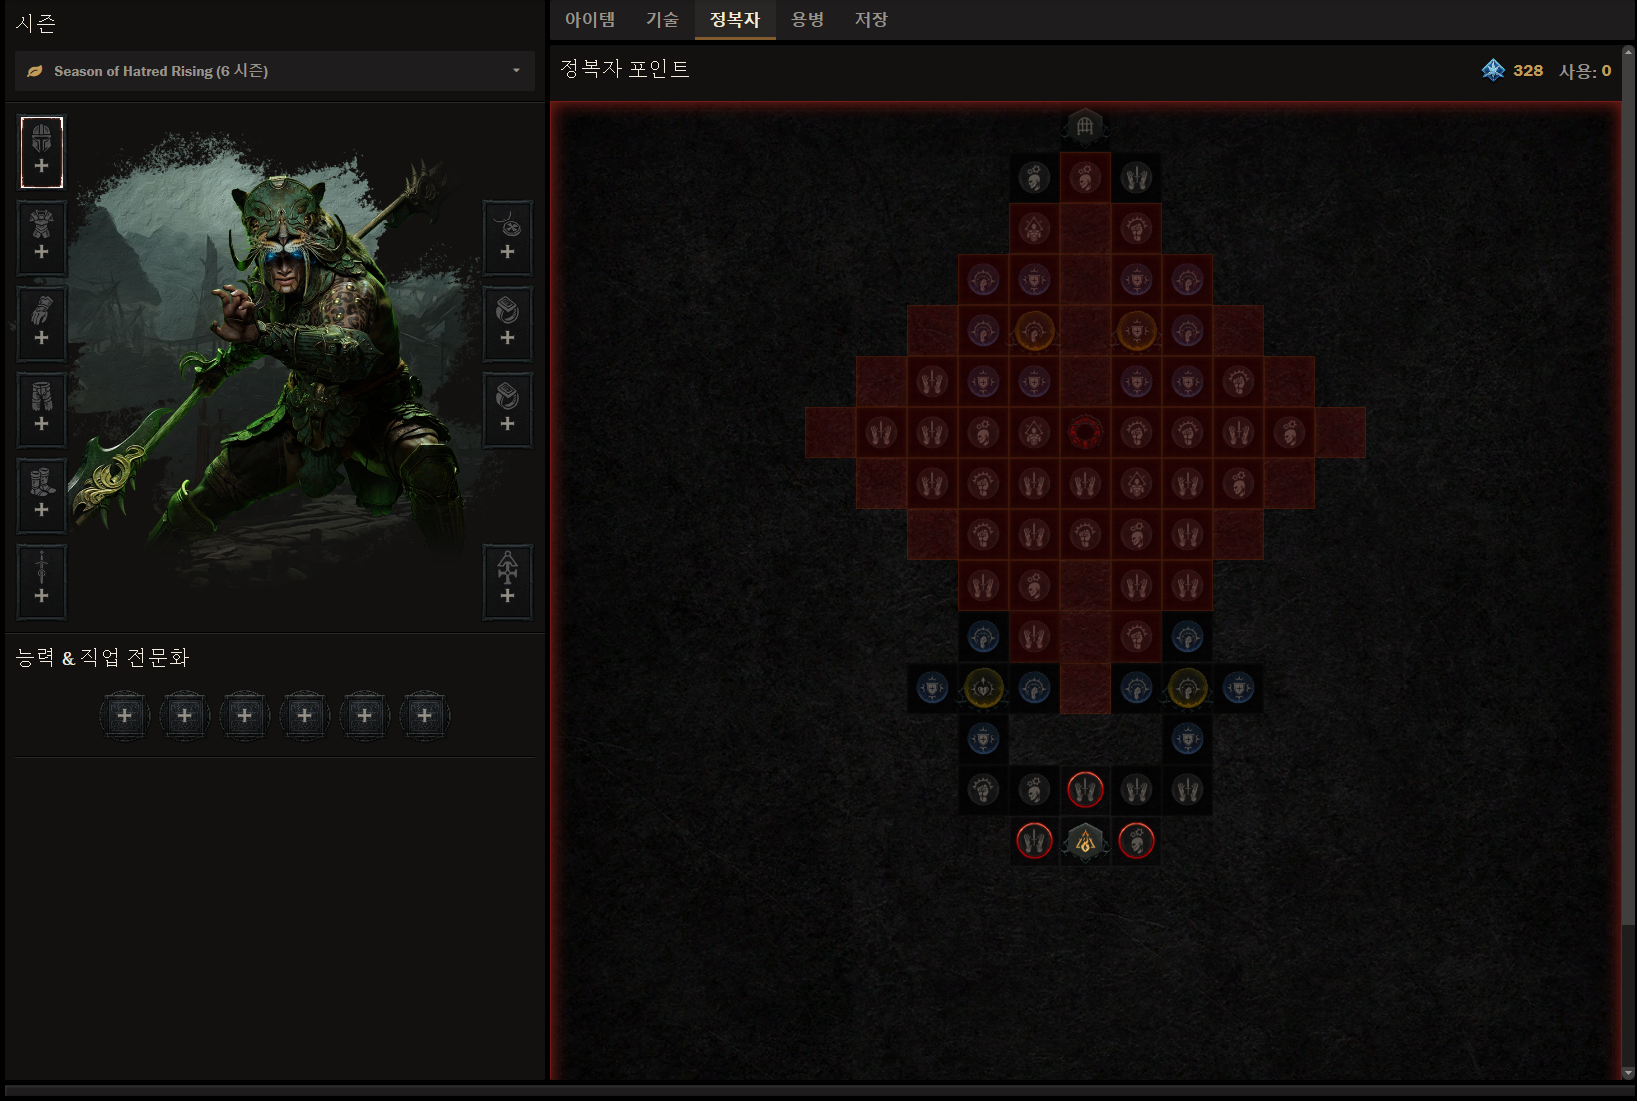The image size is (1637, 1101).
Task: Click the 정복자 포인트 heading
Action: (625, 69)
